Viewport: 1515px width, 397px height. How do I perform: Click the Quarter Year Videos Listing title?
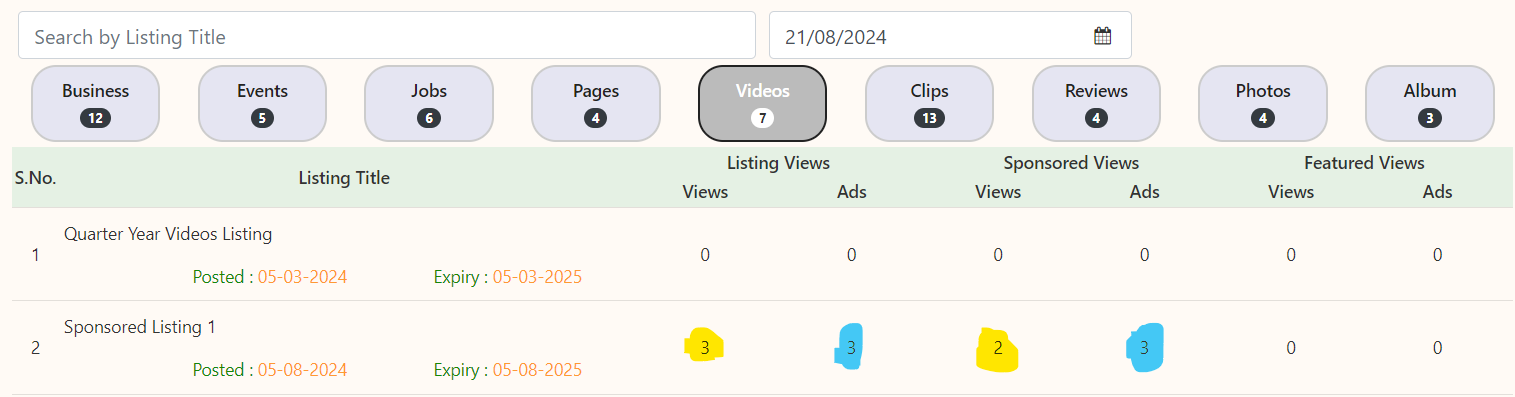168,234
